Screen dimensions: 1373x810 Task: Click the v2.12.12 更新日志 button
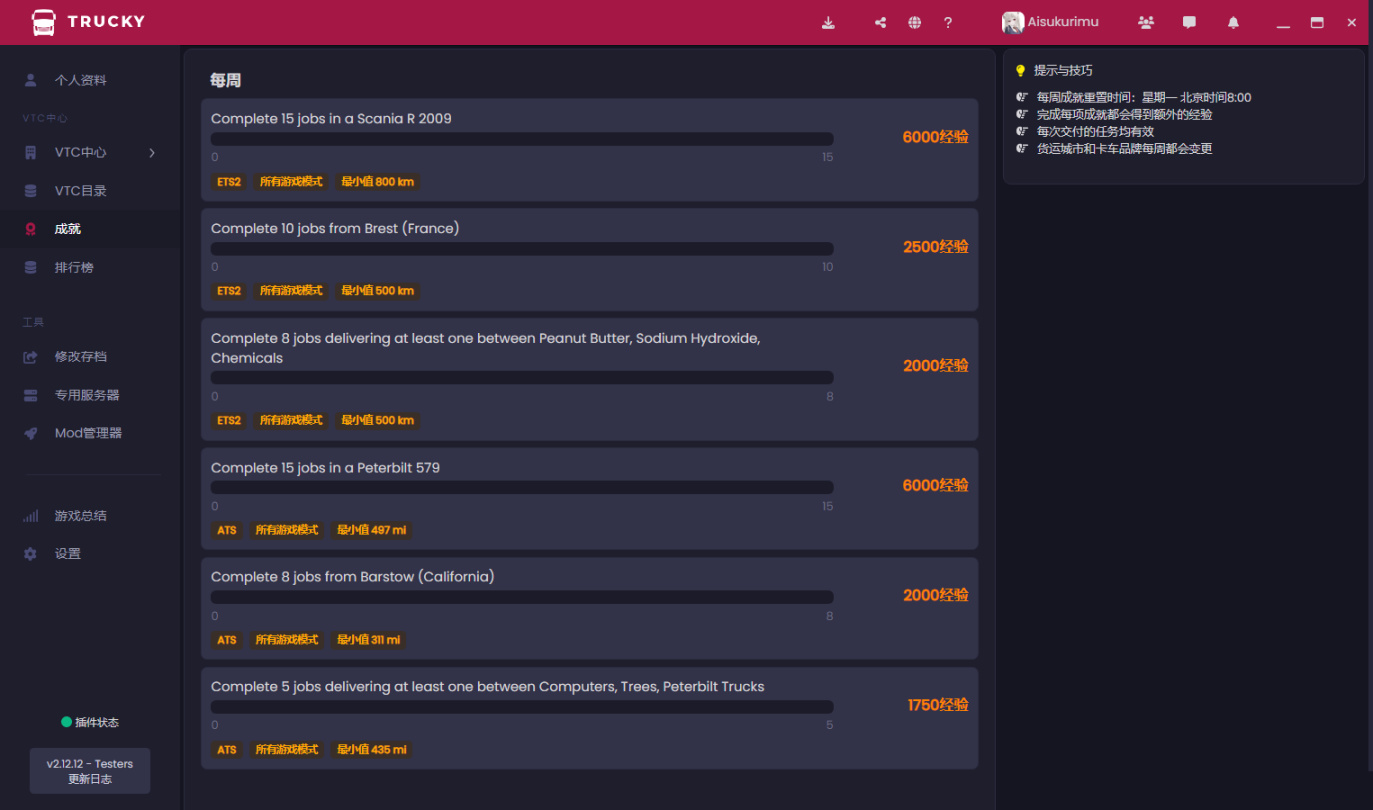pos(90,771)
